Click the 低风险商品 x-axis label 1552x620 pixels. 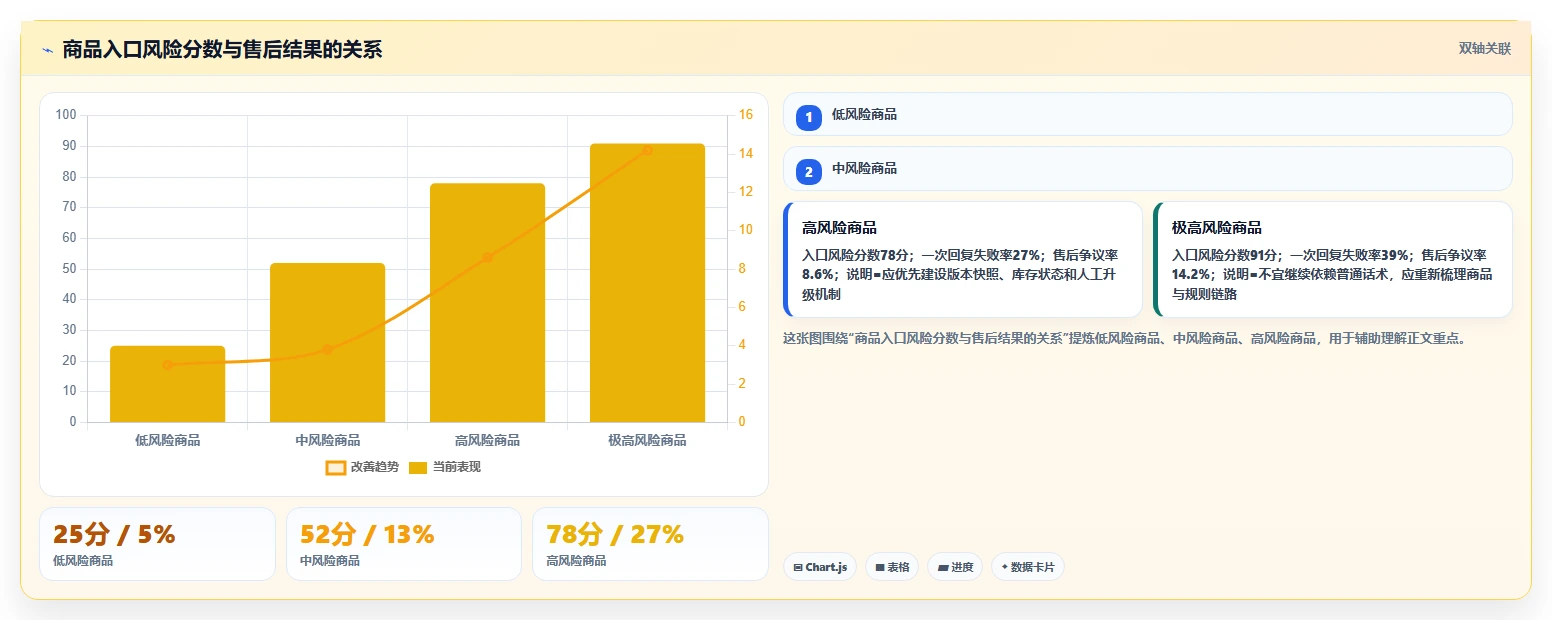[x=168, y=441]
